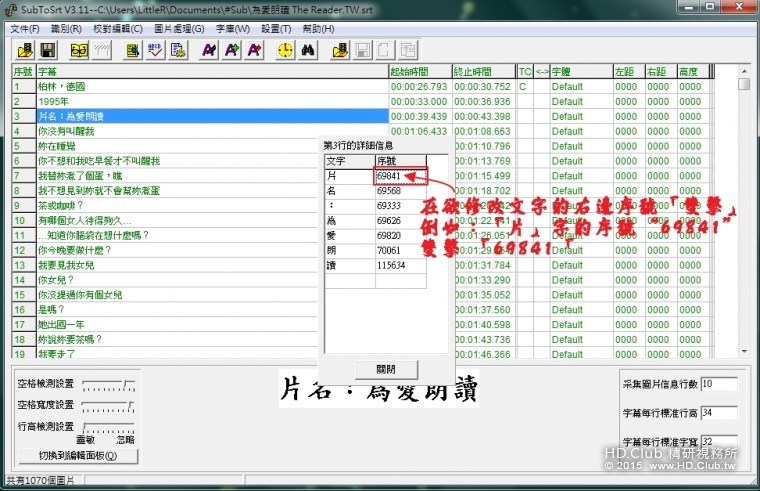Viewport: 760px width, 491px height.
Task: Click the 切換到編輯面板(Q) button
Action: (78, 456)
